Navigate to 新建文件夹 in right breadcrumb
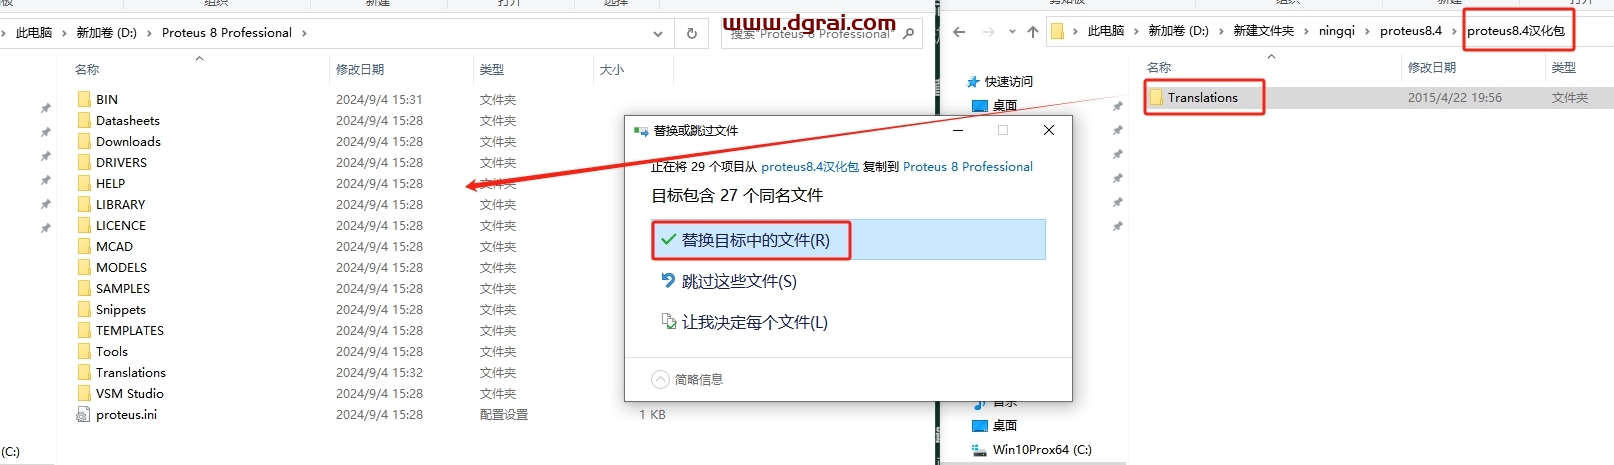The width and height of the screenshot is (1614, 465). [x=1263, y=31]
